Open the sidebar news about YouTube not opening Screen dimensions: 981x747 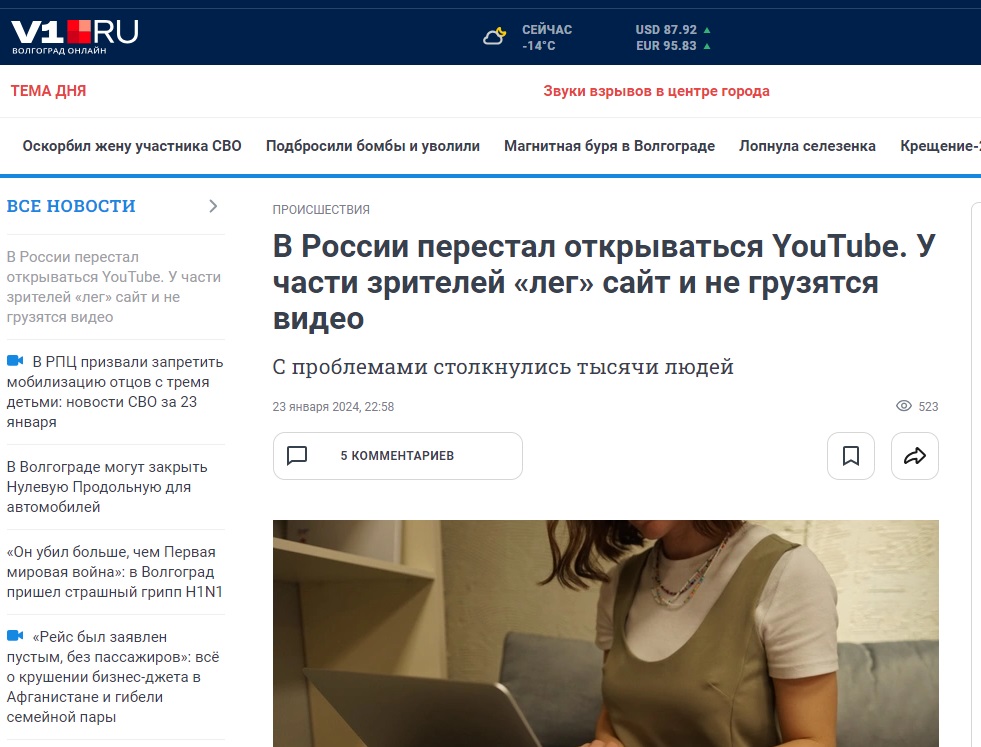click(114, 287)
